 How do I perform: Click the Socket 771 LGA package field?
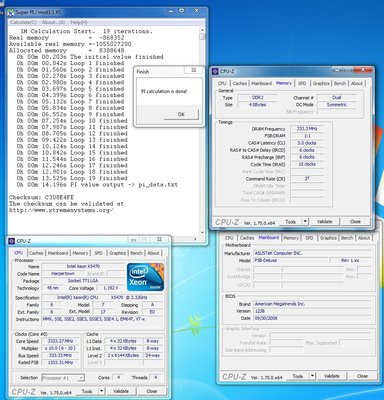83,281
